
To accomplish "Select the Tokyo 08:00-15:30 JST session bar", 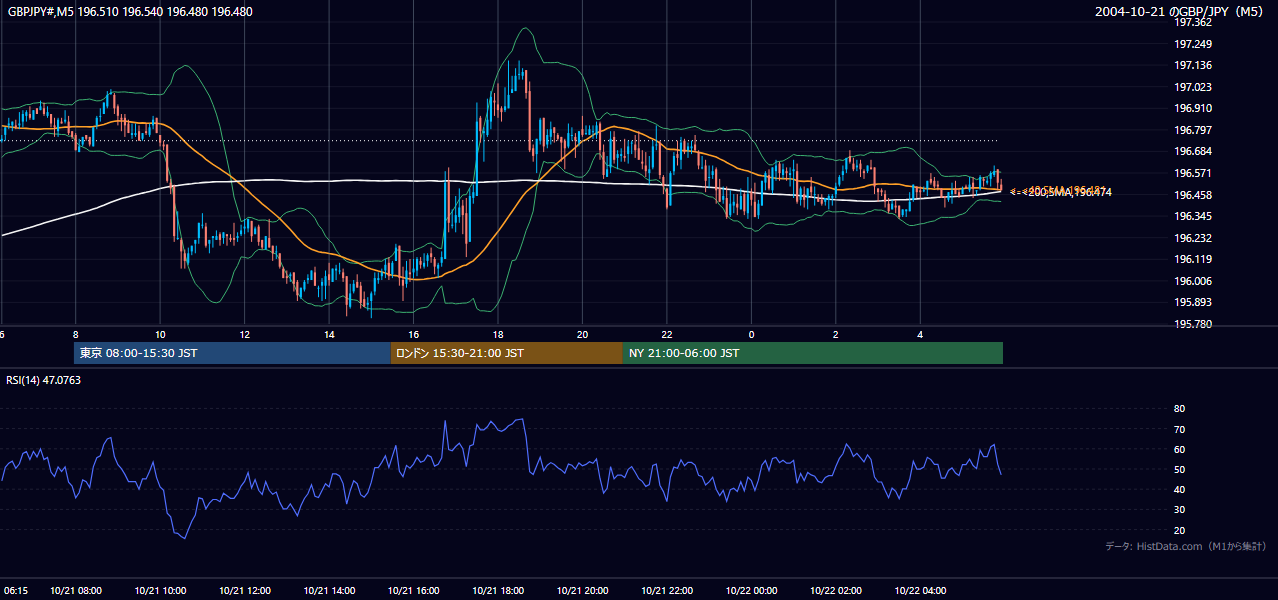I will [x=232, y=353].
